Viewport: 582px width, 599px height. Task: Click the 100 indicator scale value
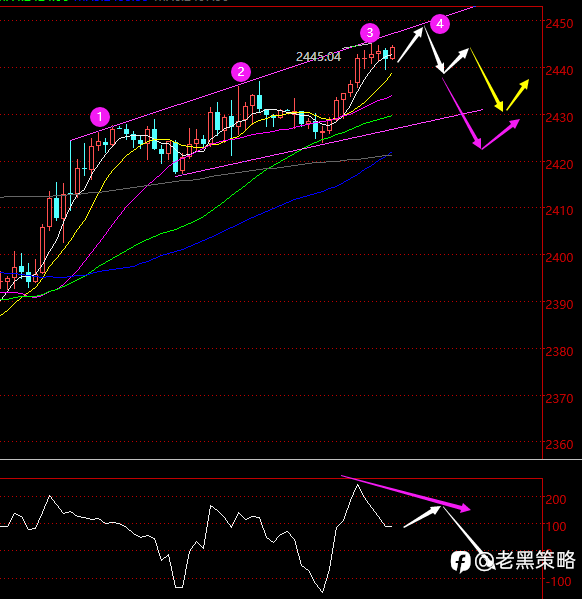[556, 527]
